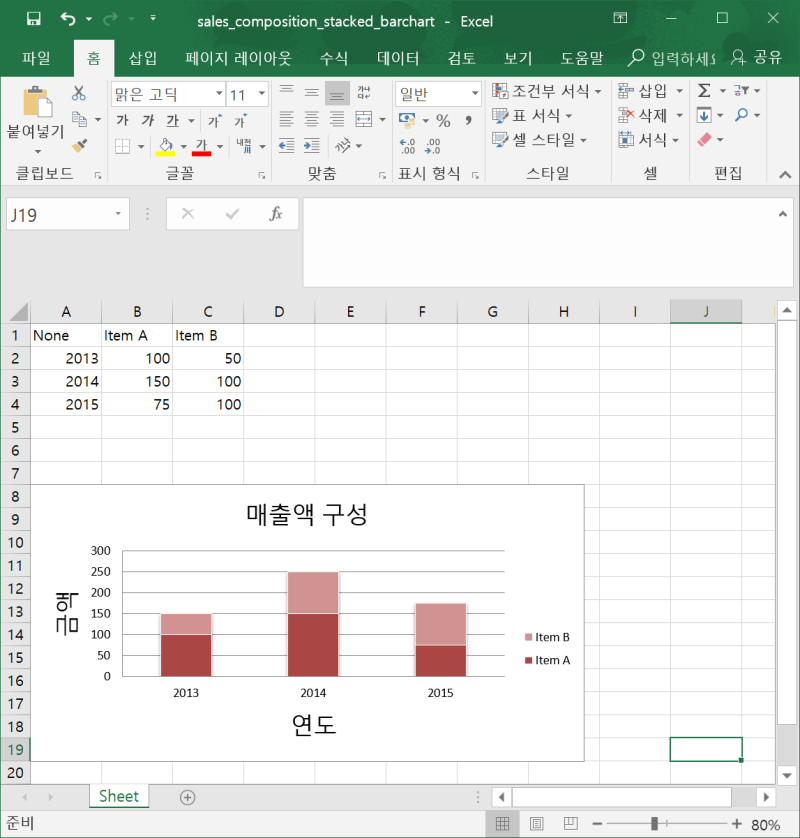Click the percent style % icon
Image resolution: width=800 pixels, height=838 pixels.
pyautogui.click(x=443, y=120)
